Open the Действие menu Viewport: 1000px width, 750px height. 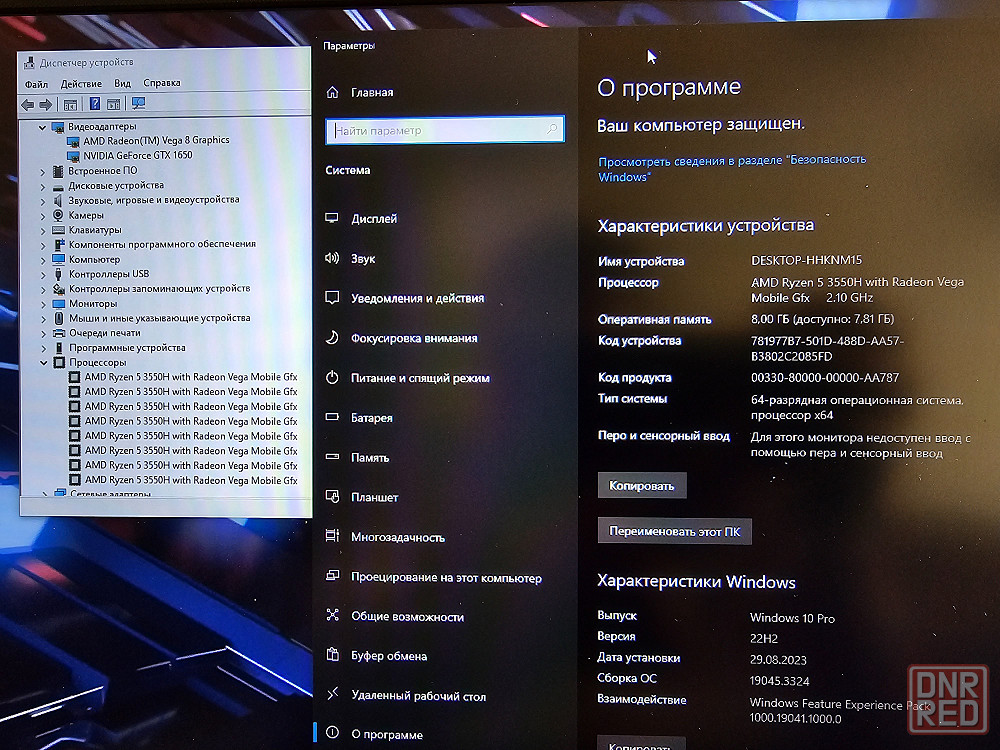click(81, 84)
